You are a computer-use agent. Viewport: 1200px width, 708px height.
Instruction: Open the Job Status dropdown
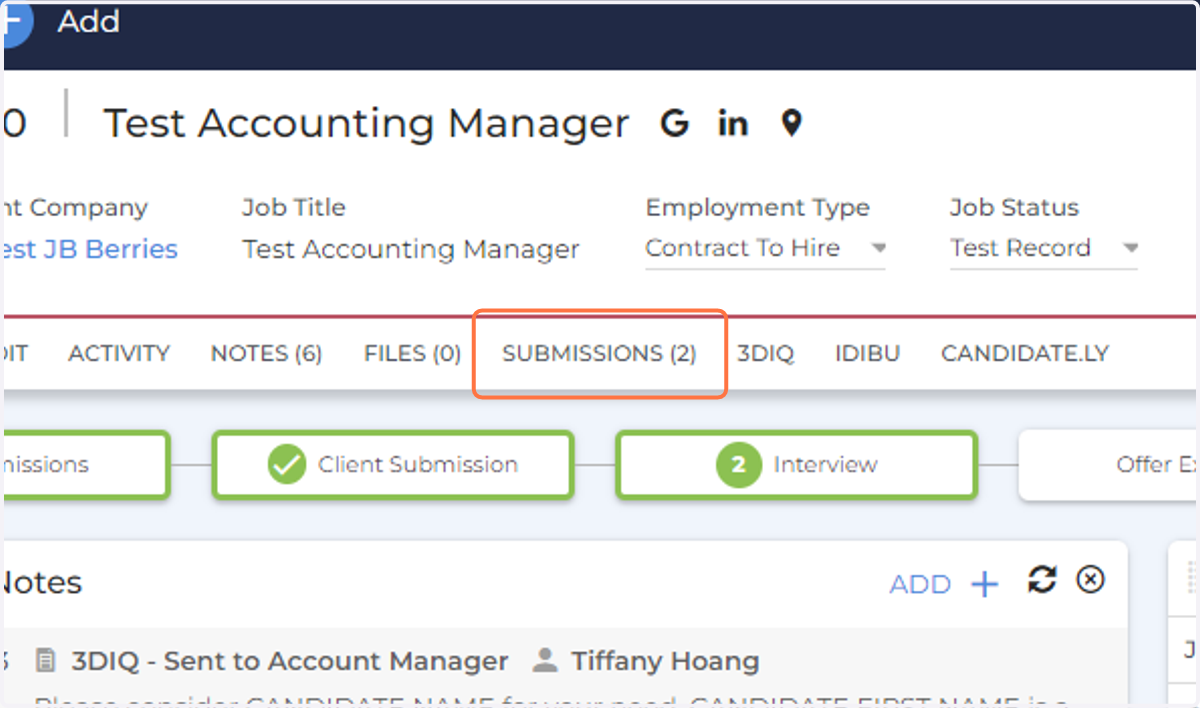point(1044,249)
